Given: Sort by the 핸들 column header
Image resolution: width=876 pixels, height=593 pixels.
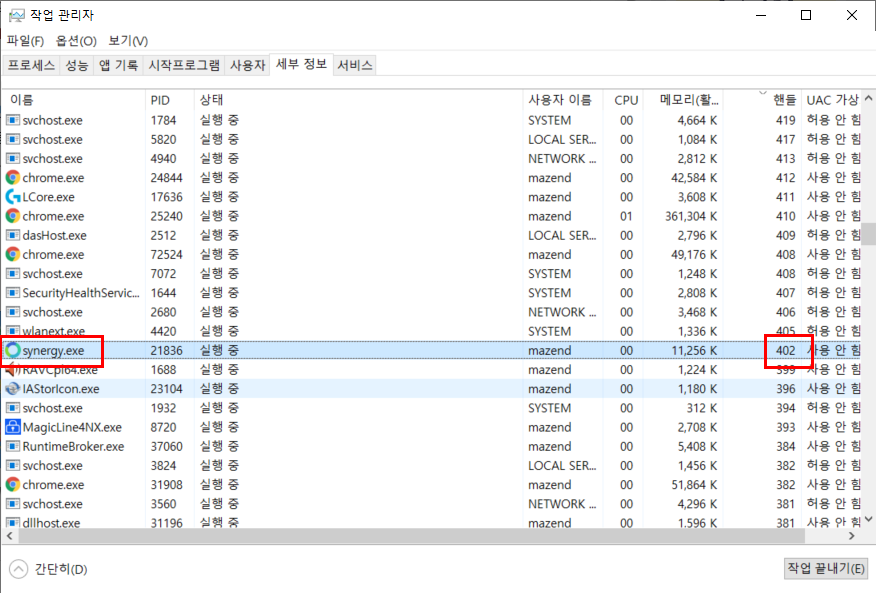Looking at the screenshot, I should coord(763,100).
